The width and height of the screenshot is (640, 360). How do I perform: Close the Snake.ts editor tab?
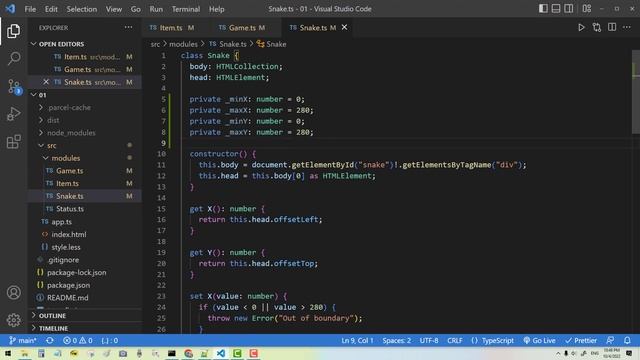344,27
